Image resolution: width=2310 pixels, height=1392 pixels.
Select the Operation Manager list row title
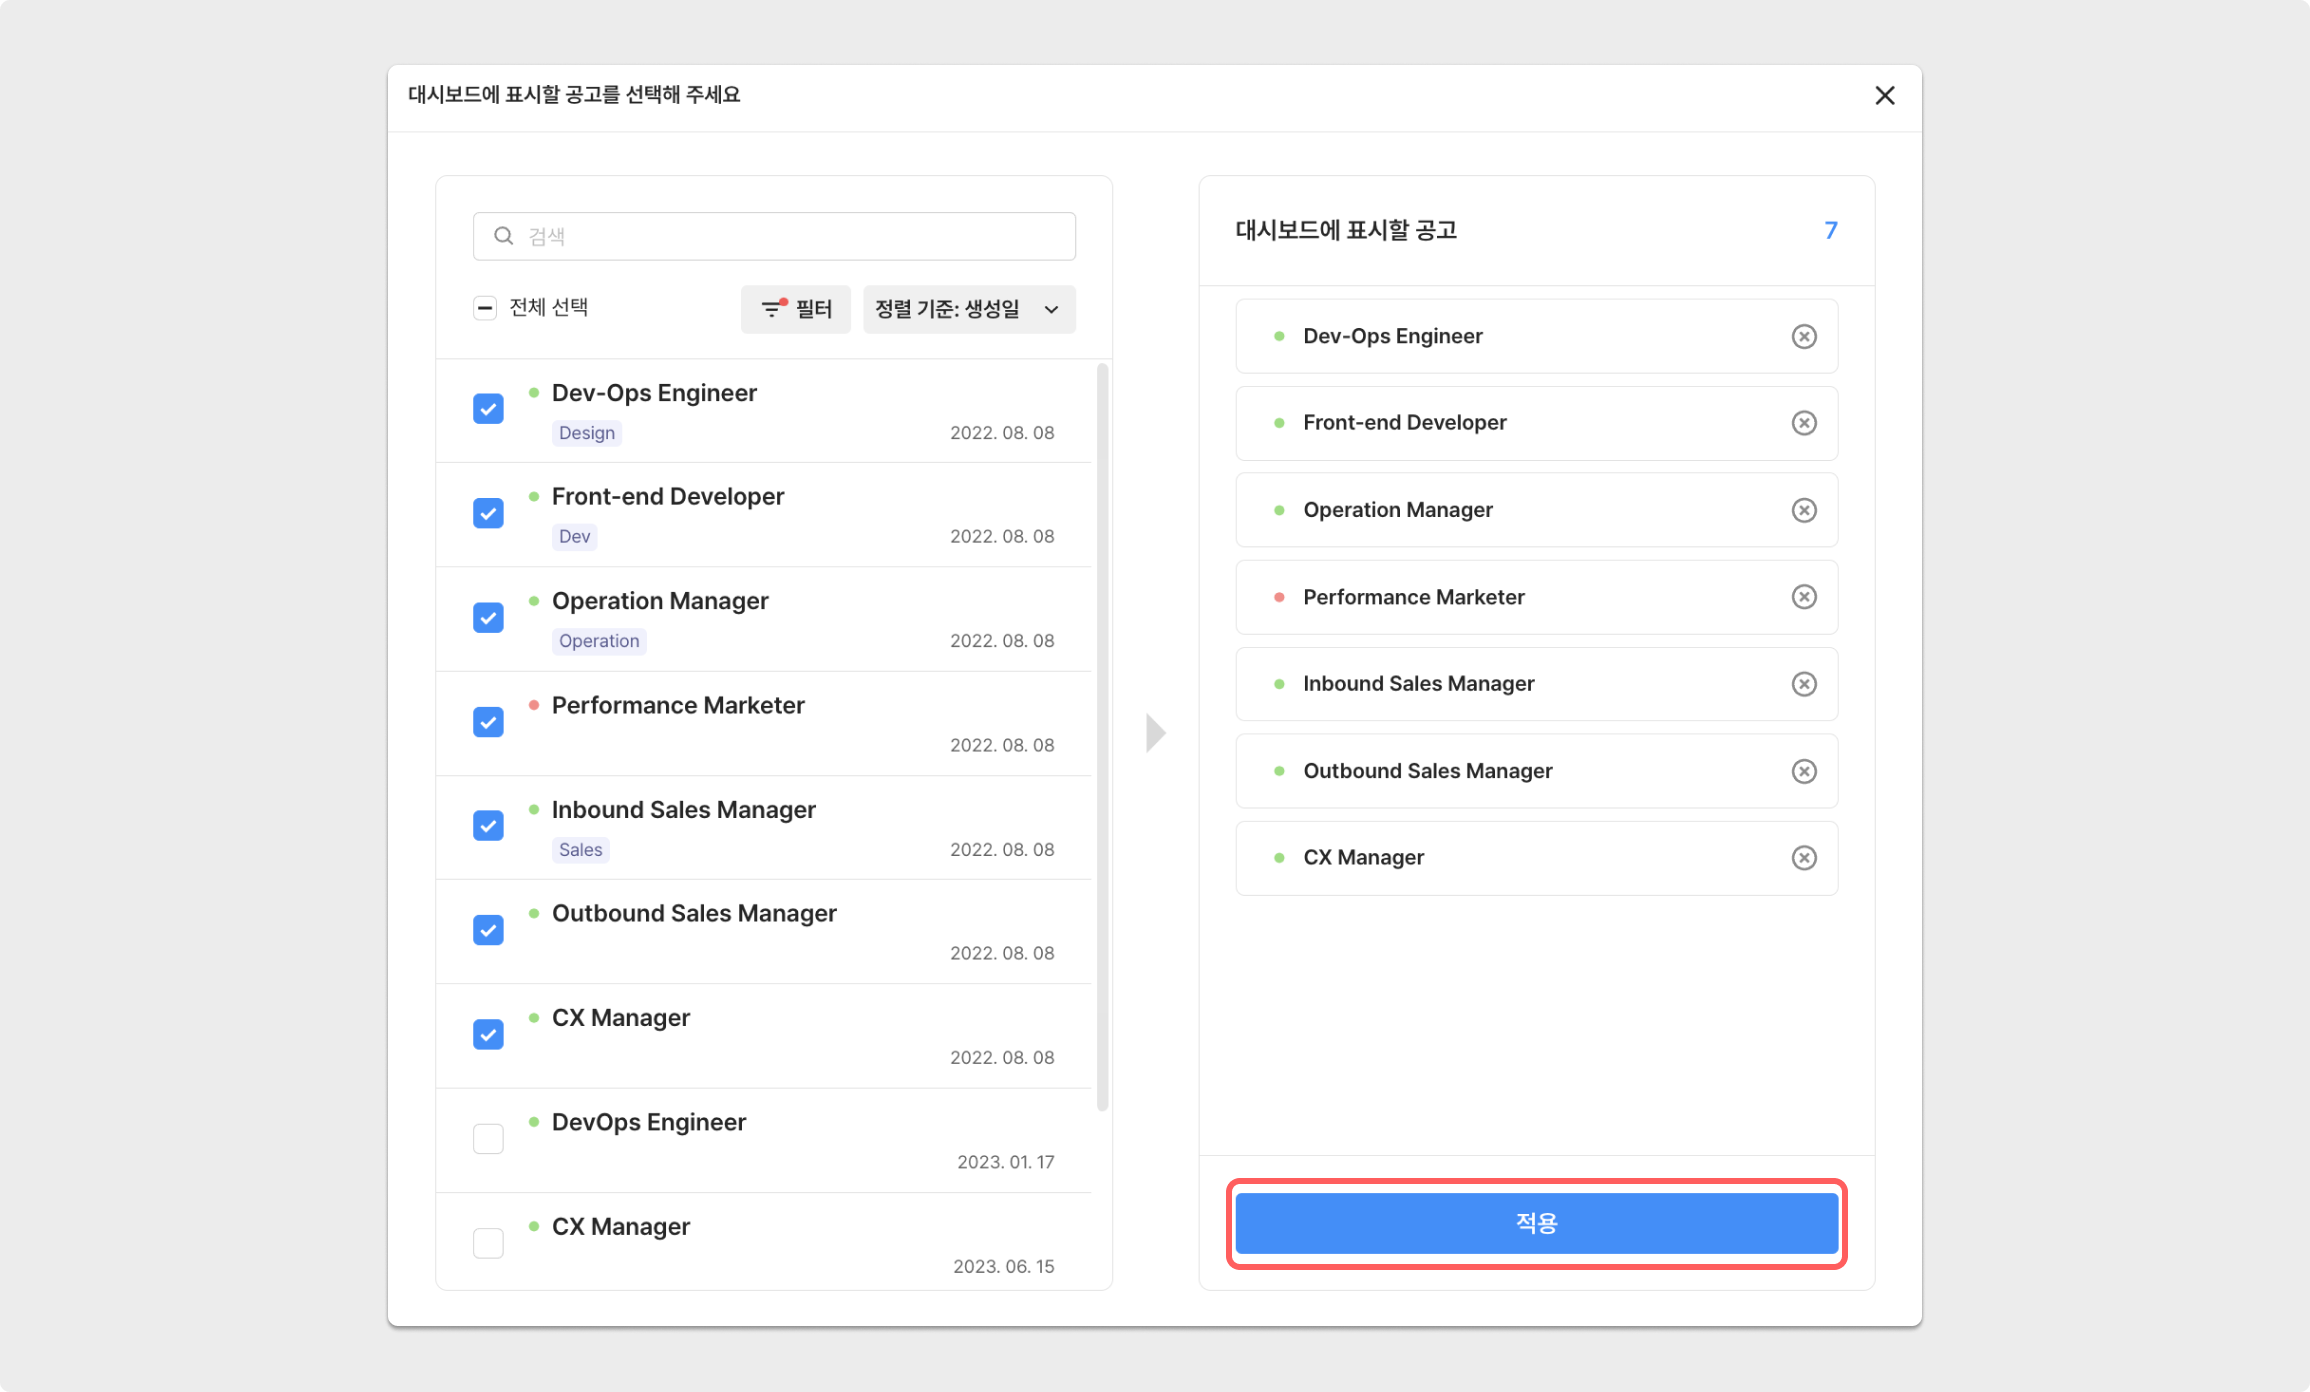point(660,601)
